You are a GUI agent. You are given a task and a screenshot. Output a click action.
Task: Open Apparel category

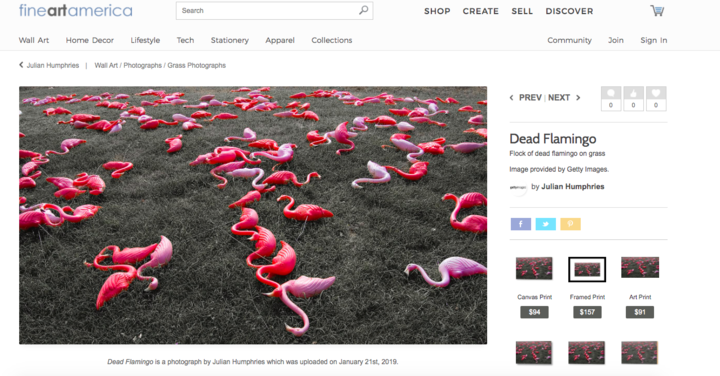(280, 40)
